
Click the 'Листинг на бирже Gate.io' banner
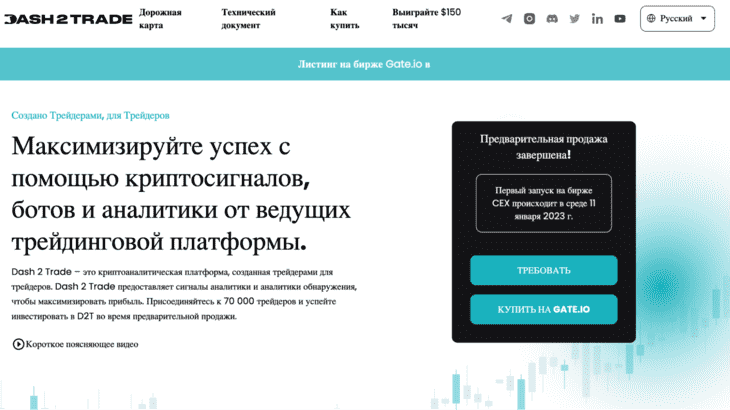coord(365,64)
